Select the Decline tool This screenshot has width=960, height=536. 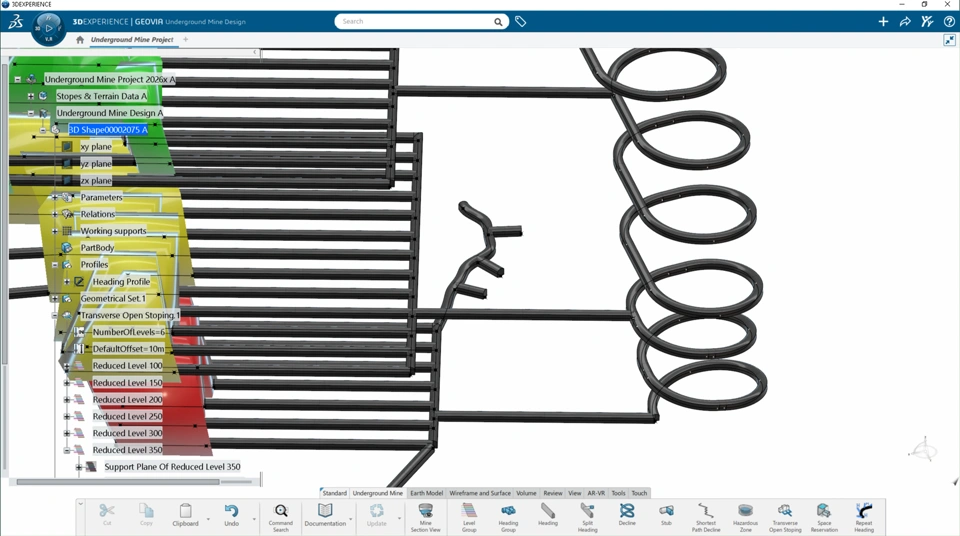click(627, 511)
